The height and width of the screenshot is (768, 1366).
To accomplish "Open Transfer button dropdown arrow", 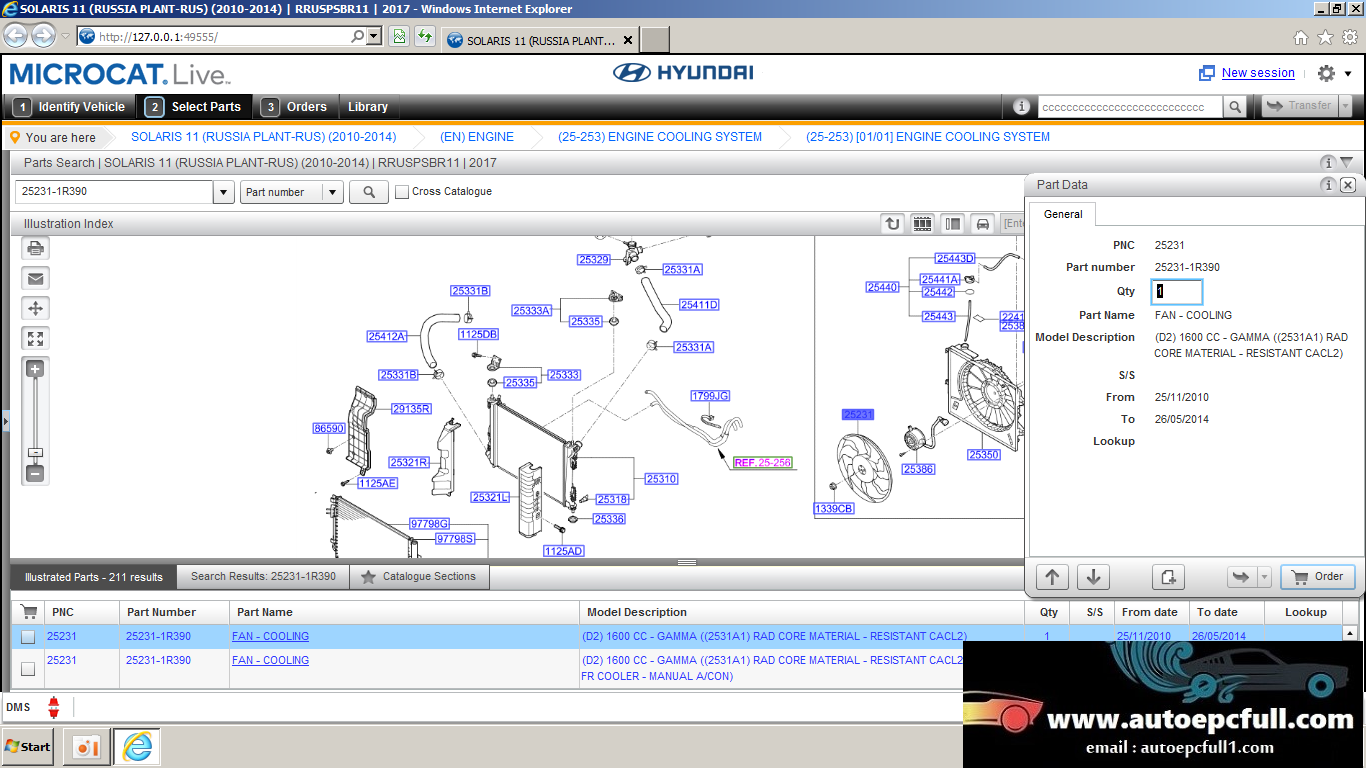I will point(1345,106).
